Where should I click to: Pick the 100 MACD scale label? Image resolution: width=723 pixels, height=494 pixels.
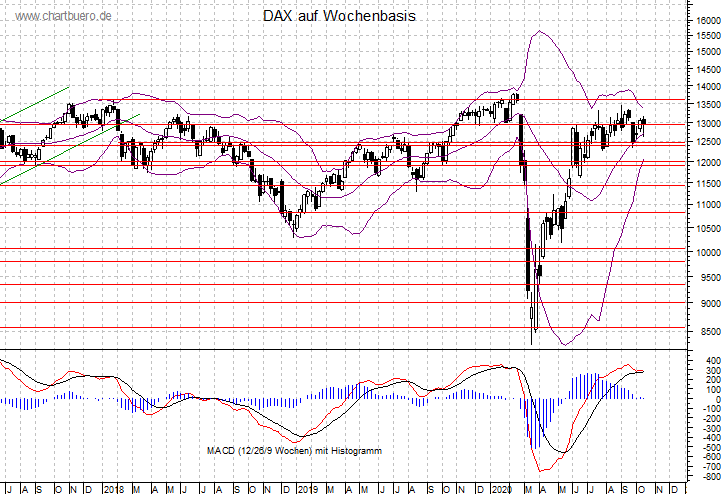point(713,390)
